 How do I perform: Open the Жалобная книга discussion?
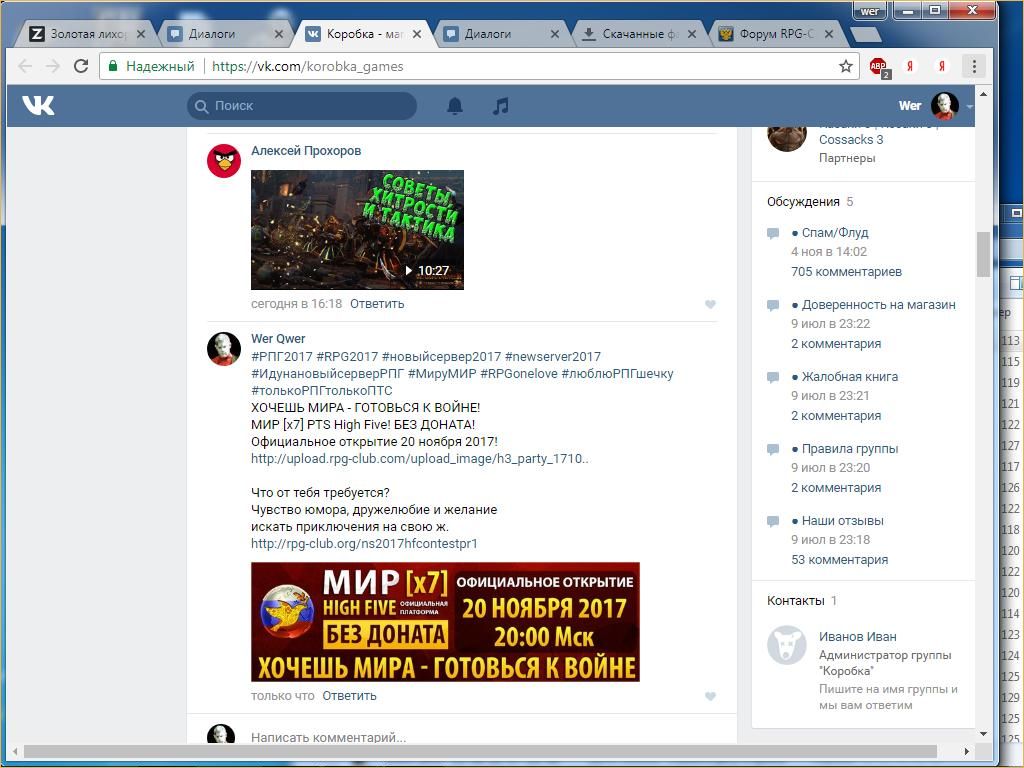pos(850,376)
